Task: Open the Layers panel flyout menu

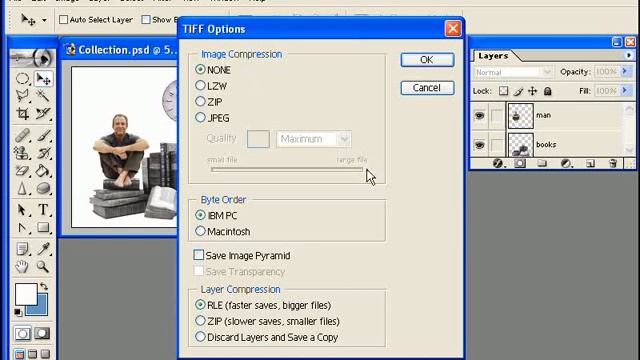Action: (x=629, y=56)
